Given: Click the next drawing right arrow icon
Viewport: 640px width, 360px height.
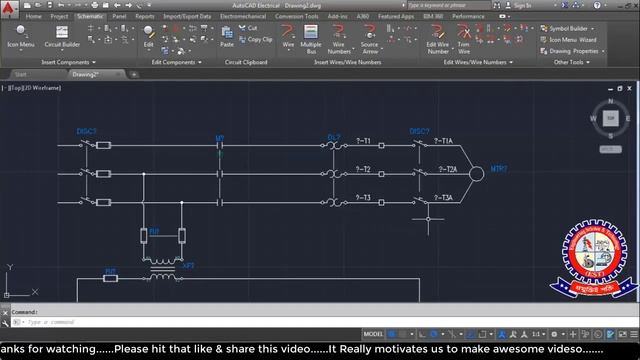Looking at the screenshot, I should pyautogui.click(x=128, y=5).
